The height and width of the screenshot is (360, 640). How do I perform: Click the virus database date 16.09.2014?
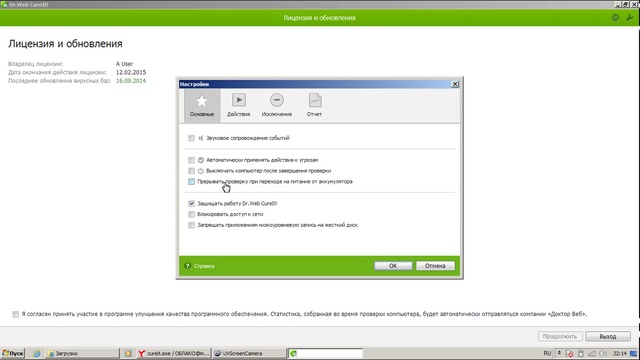131,81
